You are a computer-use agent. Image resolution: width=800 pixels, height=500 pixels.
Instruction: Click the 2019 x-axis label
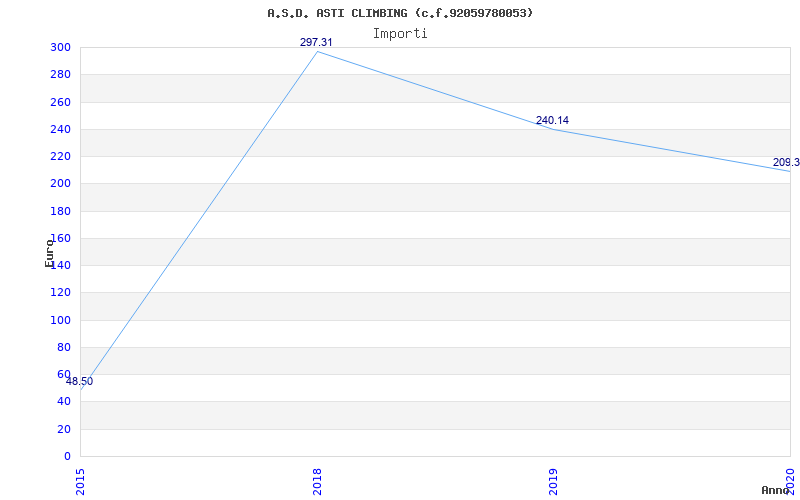(554, 482)
